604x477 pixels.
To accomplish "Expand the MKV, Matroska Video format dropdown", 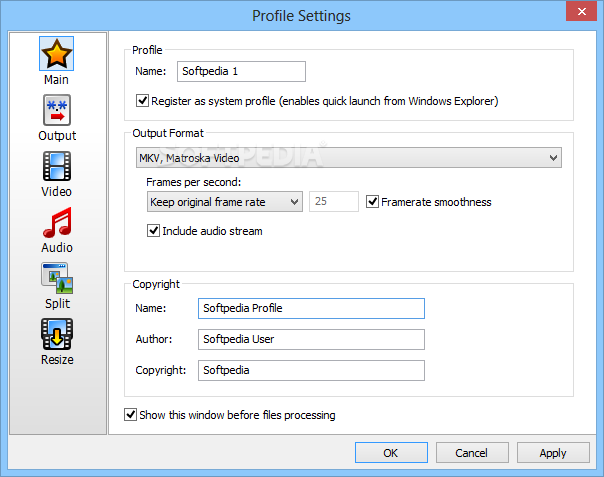I will click(x=349, y=158).
